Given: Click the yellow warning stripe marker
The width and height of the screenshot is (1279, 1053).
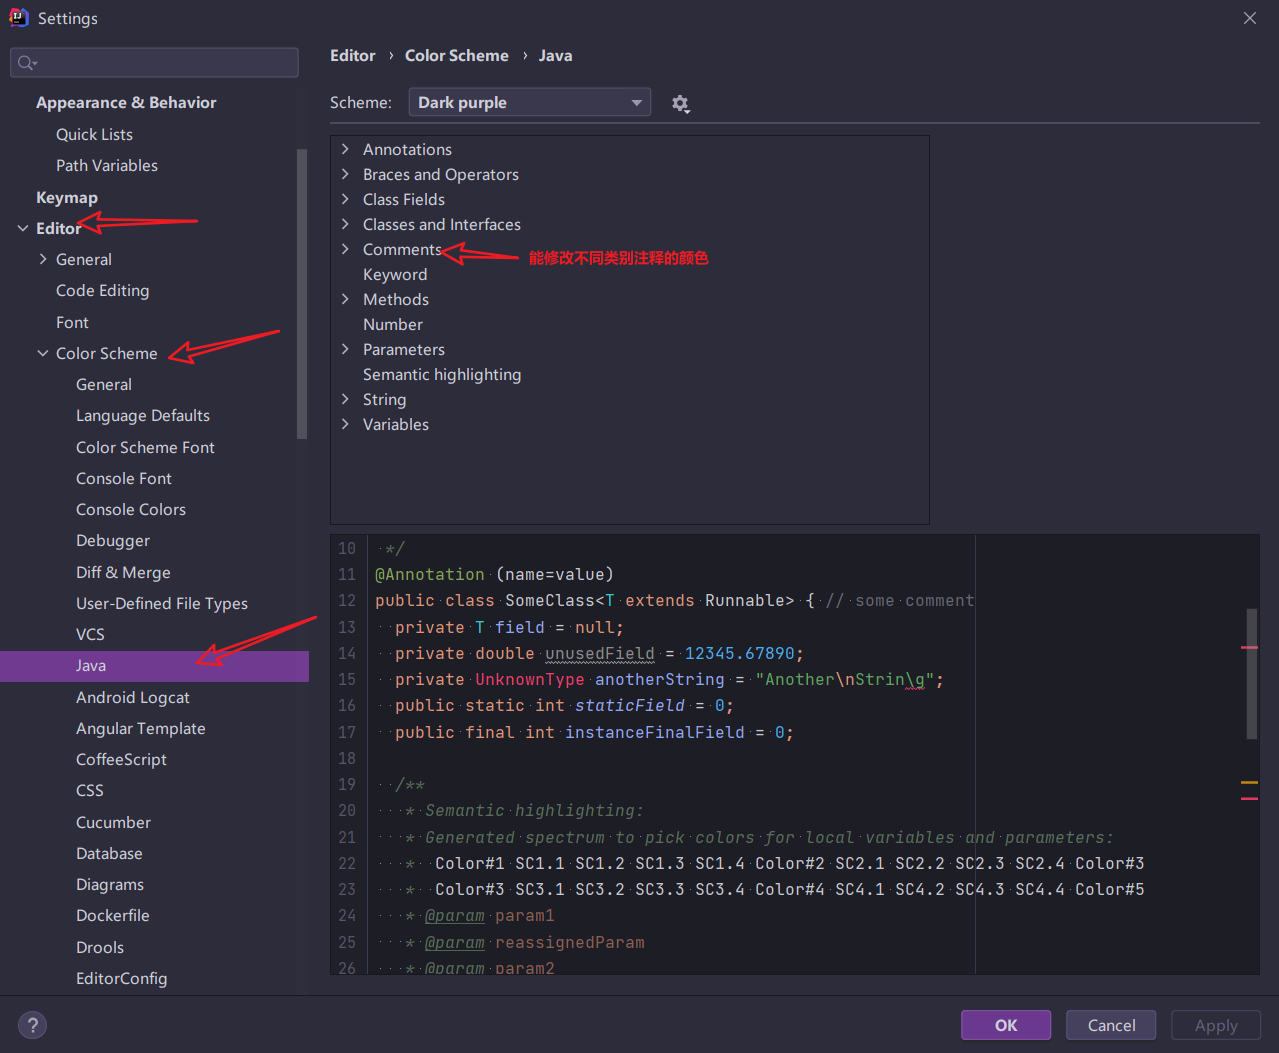Looking at the screenshot, I should 1249,782.
